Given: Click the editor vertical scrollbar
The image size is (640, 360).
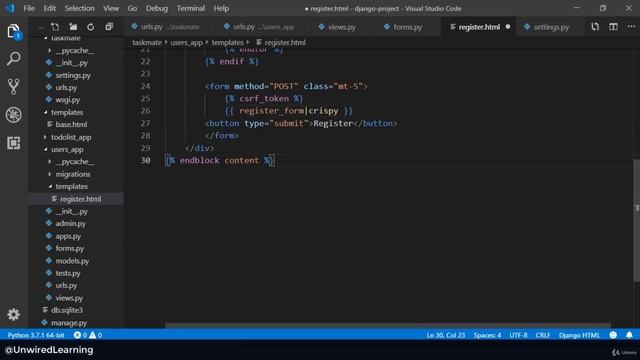Looking at the screenshot, I should [x=636, y=220].
